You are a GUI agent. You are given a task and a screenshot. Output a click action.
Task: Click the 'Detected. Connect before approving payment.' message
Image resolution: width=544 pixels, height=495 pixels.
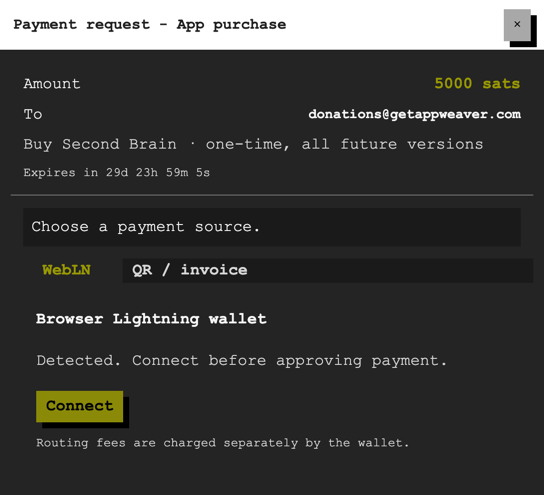241,361
